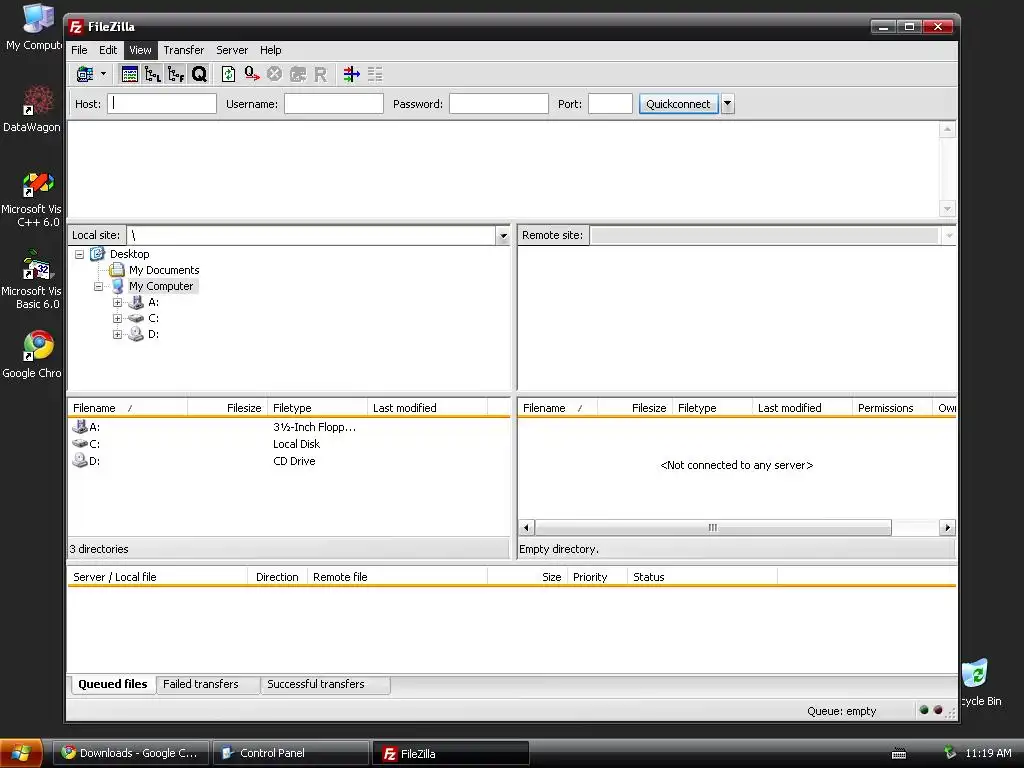
Task: Select My Documents in local tree
Action: (x=164, y=270)
